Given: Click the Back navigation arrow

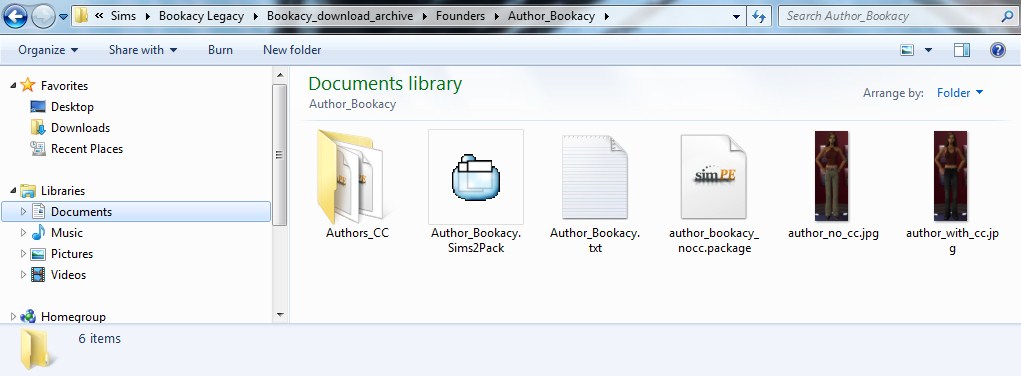Looking at the screenshot, I should click(16, 16).
